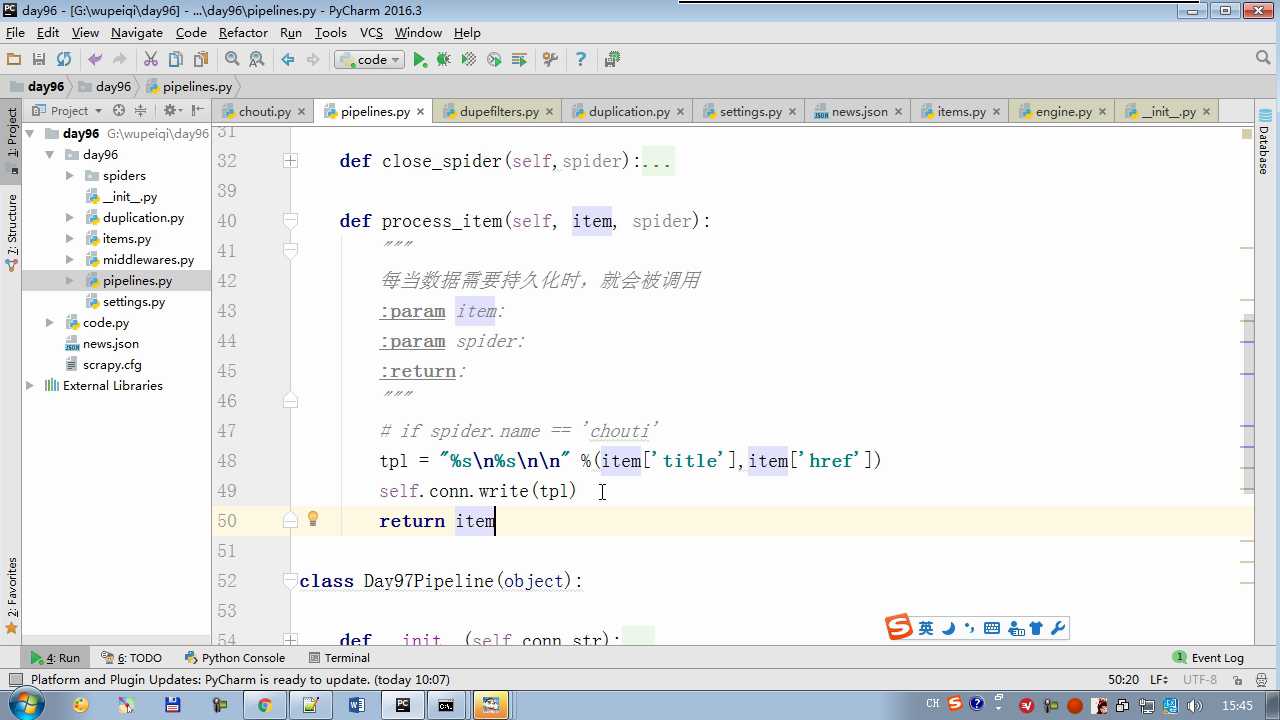1280x720 pixels.
Task: Click the Paste toolbar icon
Action: (x=201, y=60)
